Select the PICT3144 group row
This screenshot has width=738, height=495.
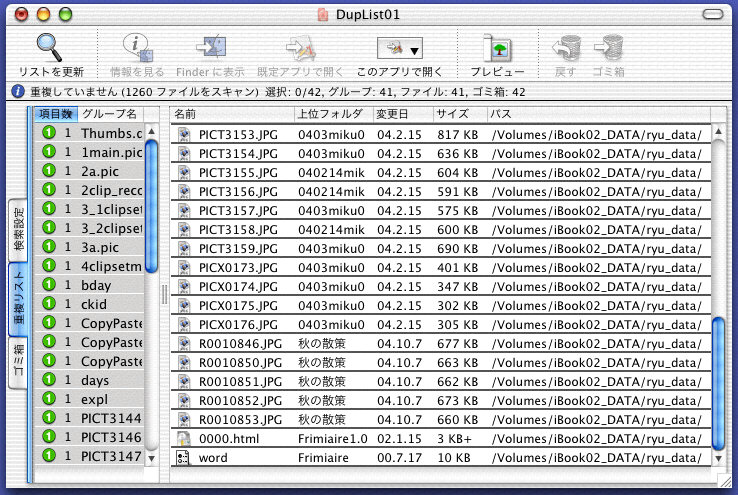coord(89,418)
